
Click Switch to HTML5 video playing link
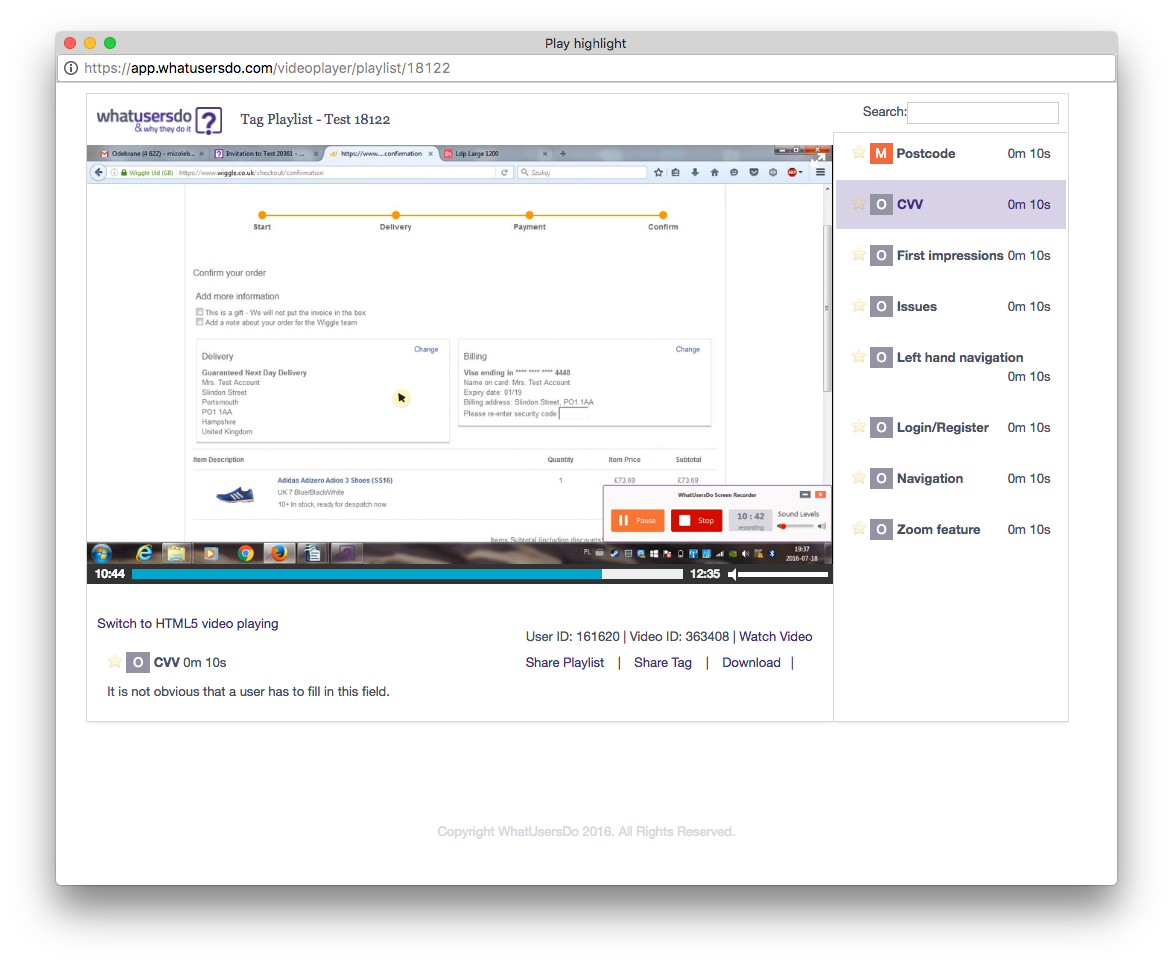(188, 623)
